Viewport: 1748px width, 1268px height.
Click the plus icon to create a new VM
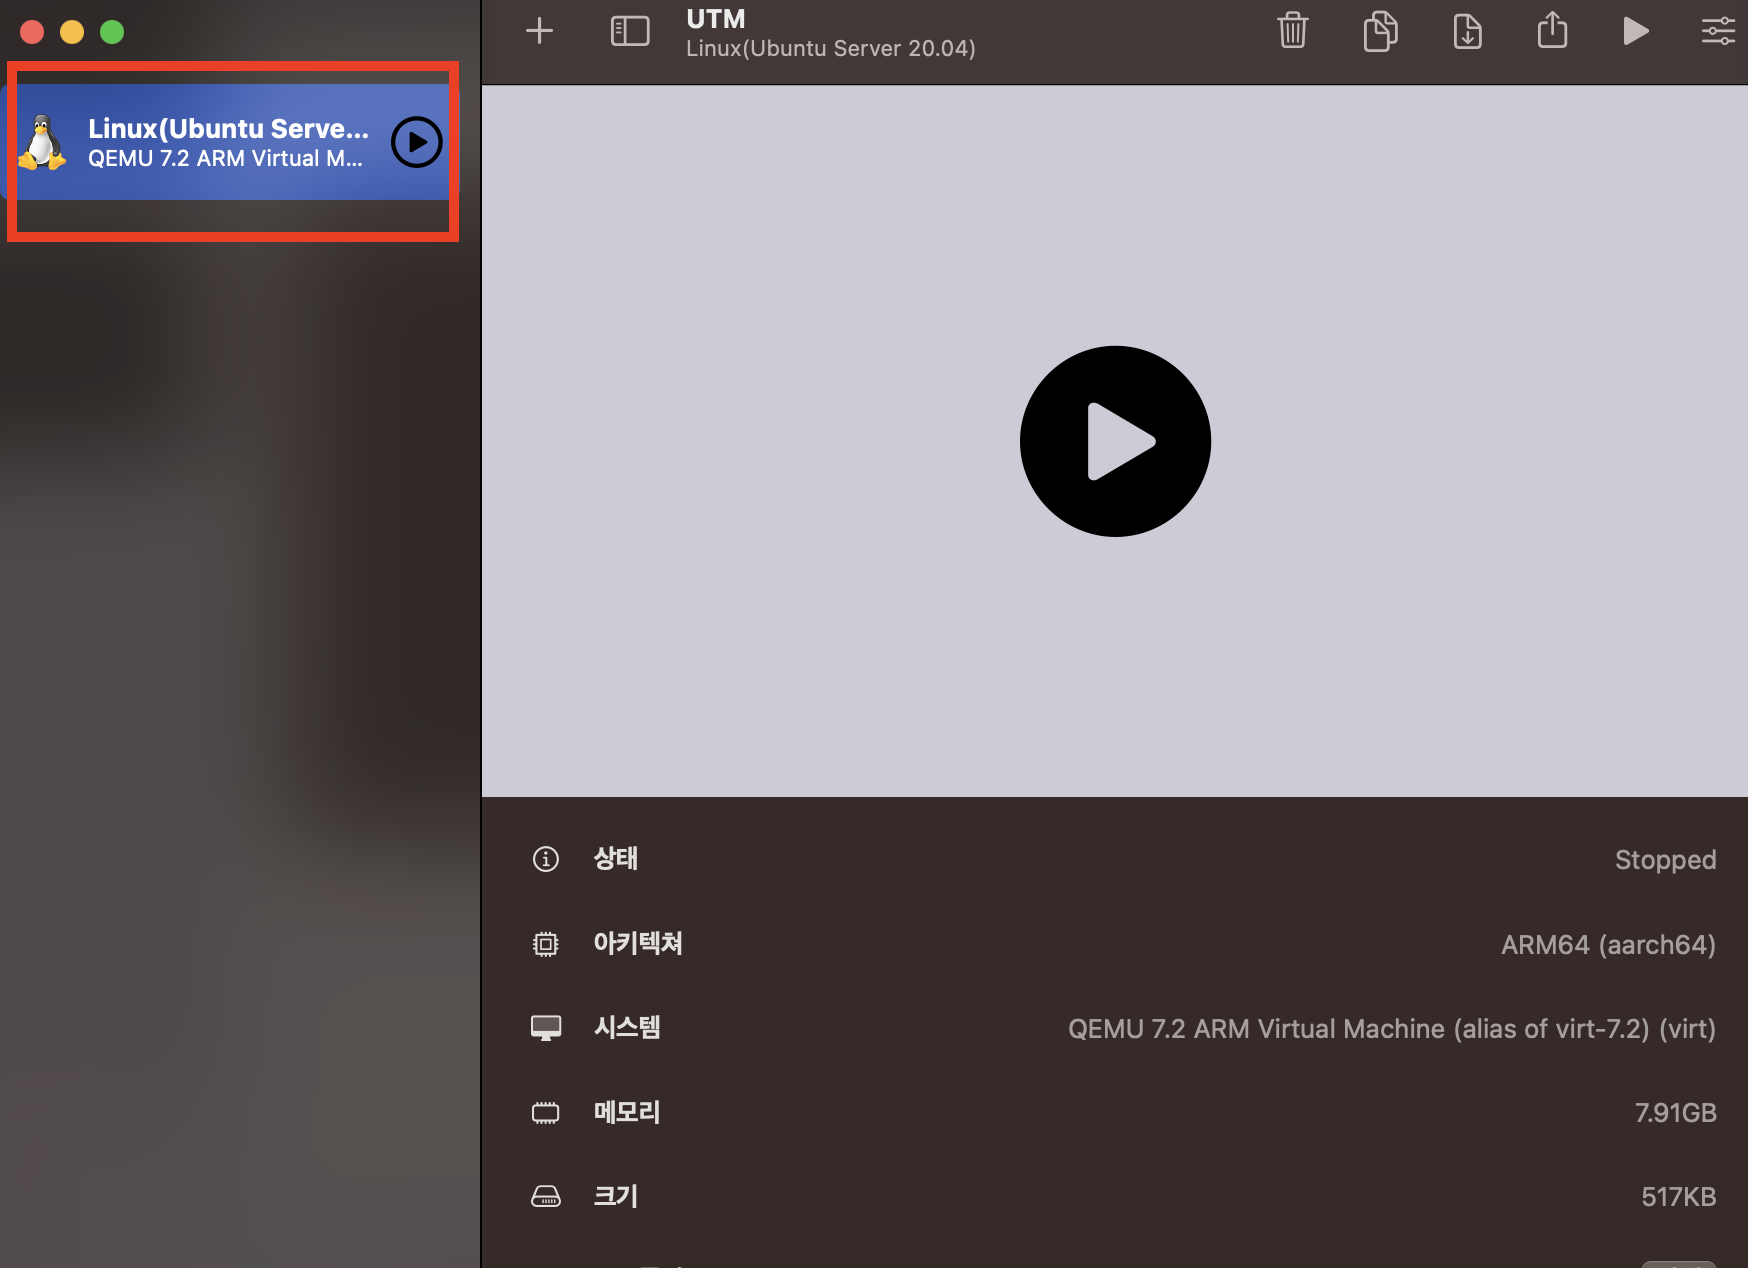pyautogui.click(x=539, y=31)
